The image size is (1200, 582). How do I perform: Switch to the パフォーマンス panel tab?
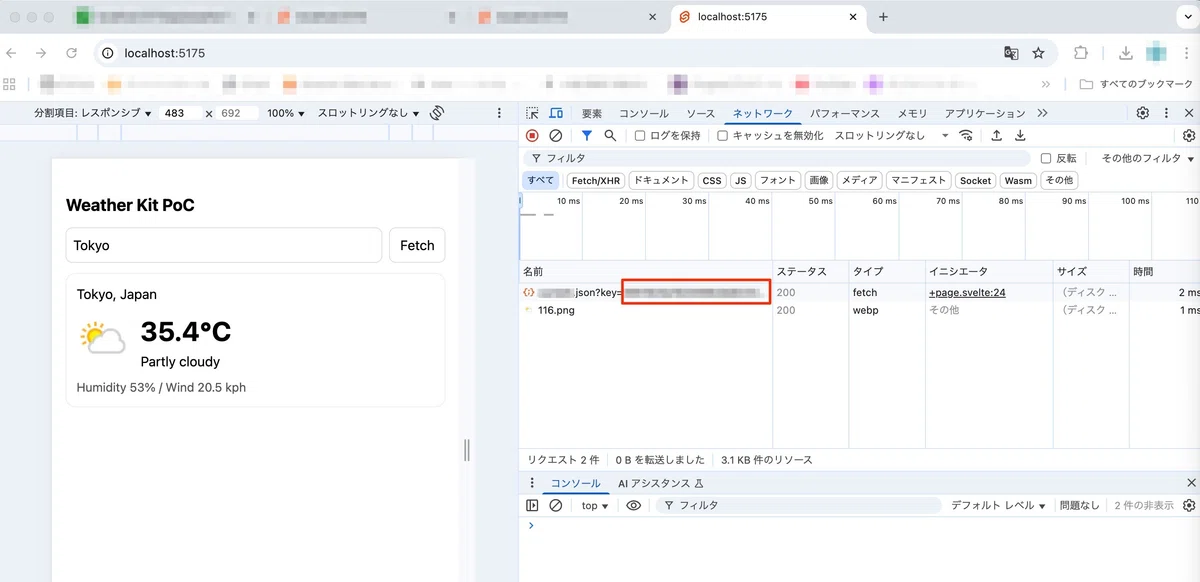[845, 113]
